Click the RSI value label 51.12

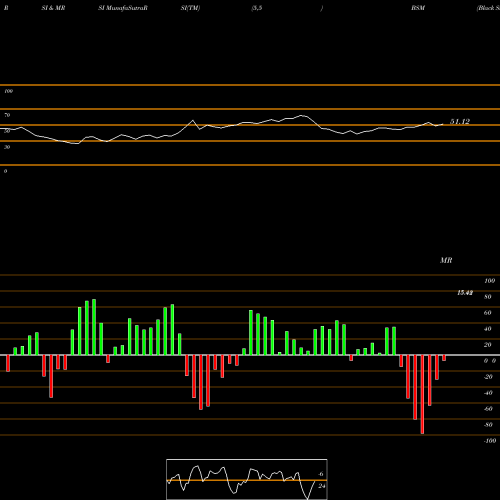click(x=460, y=122)
